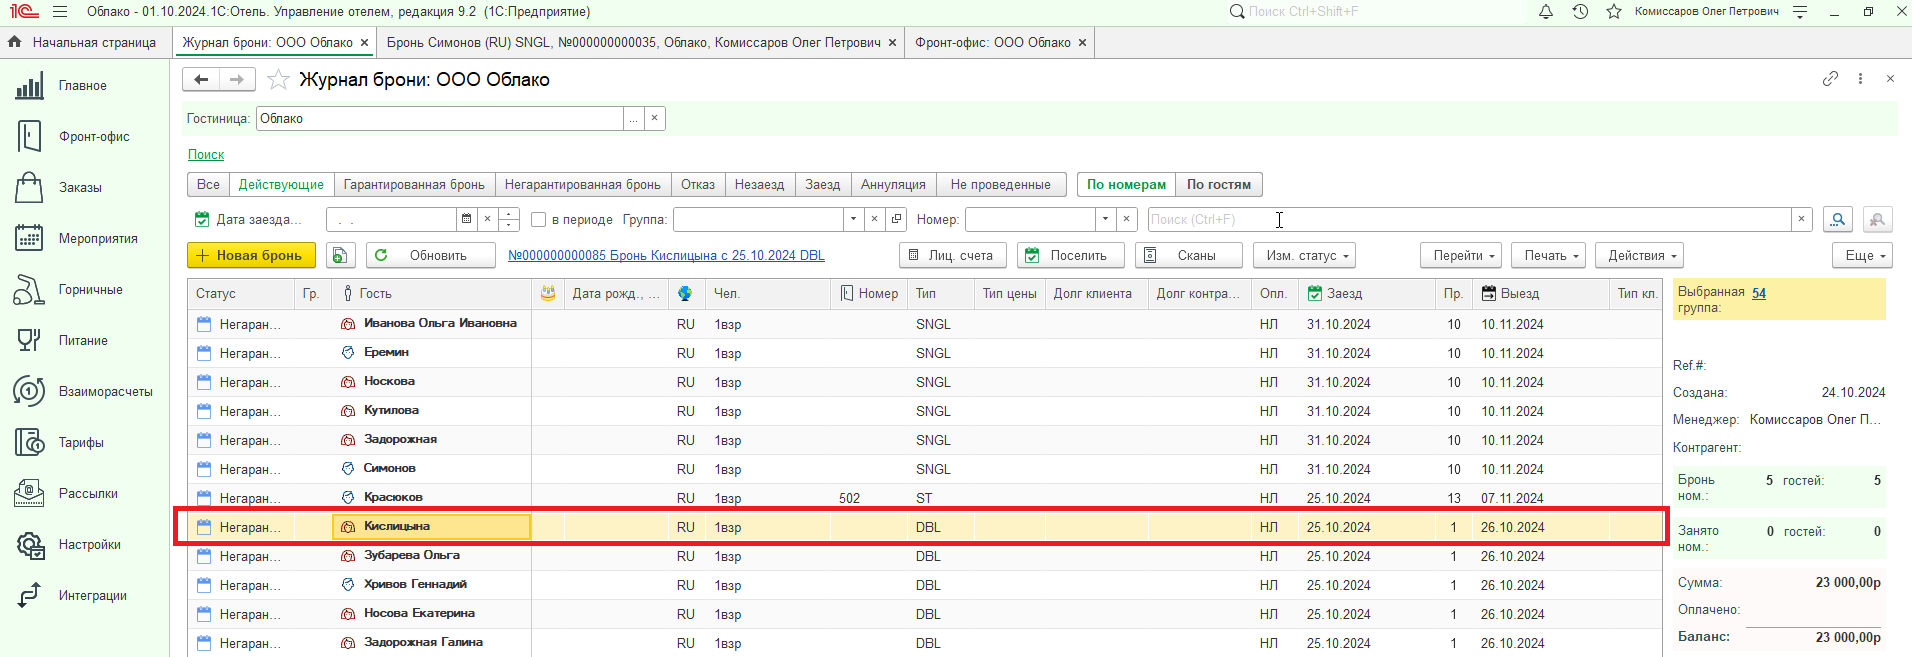1912x657 pixels.
Task: Open form options three-dot menu
Action: pyautogui.click(x=1860, y=78)
